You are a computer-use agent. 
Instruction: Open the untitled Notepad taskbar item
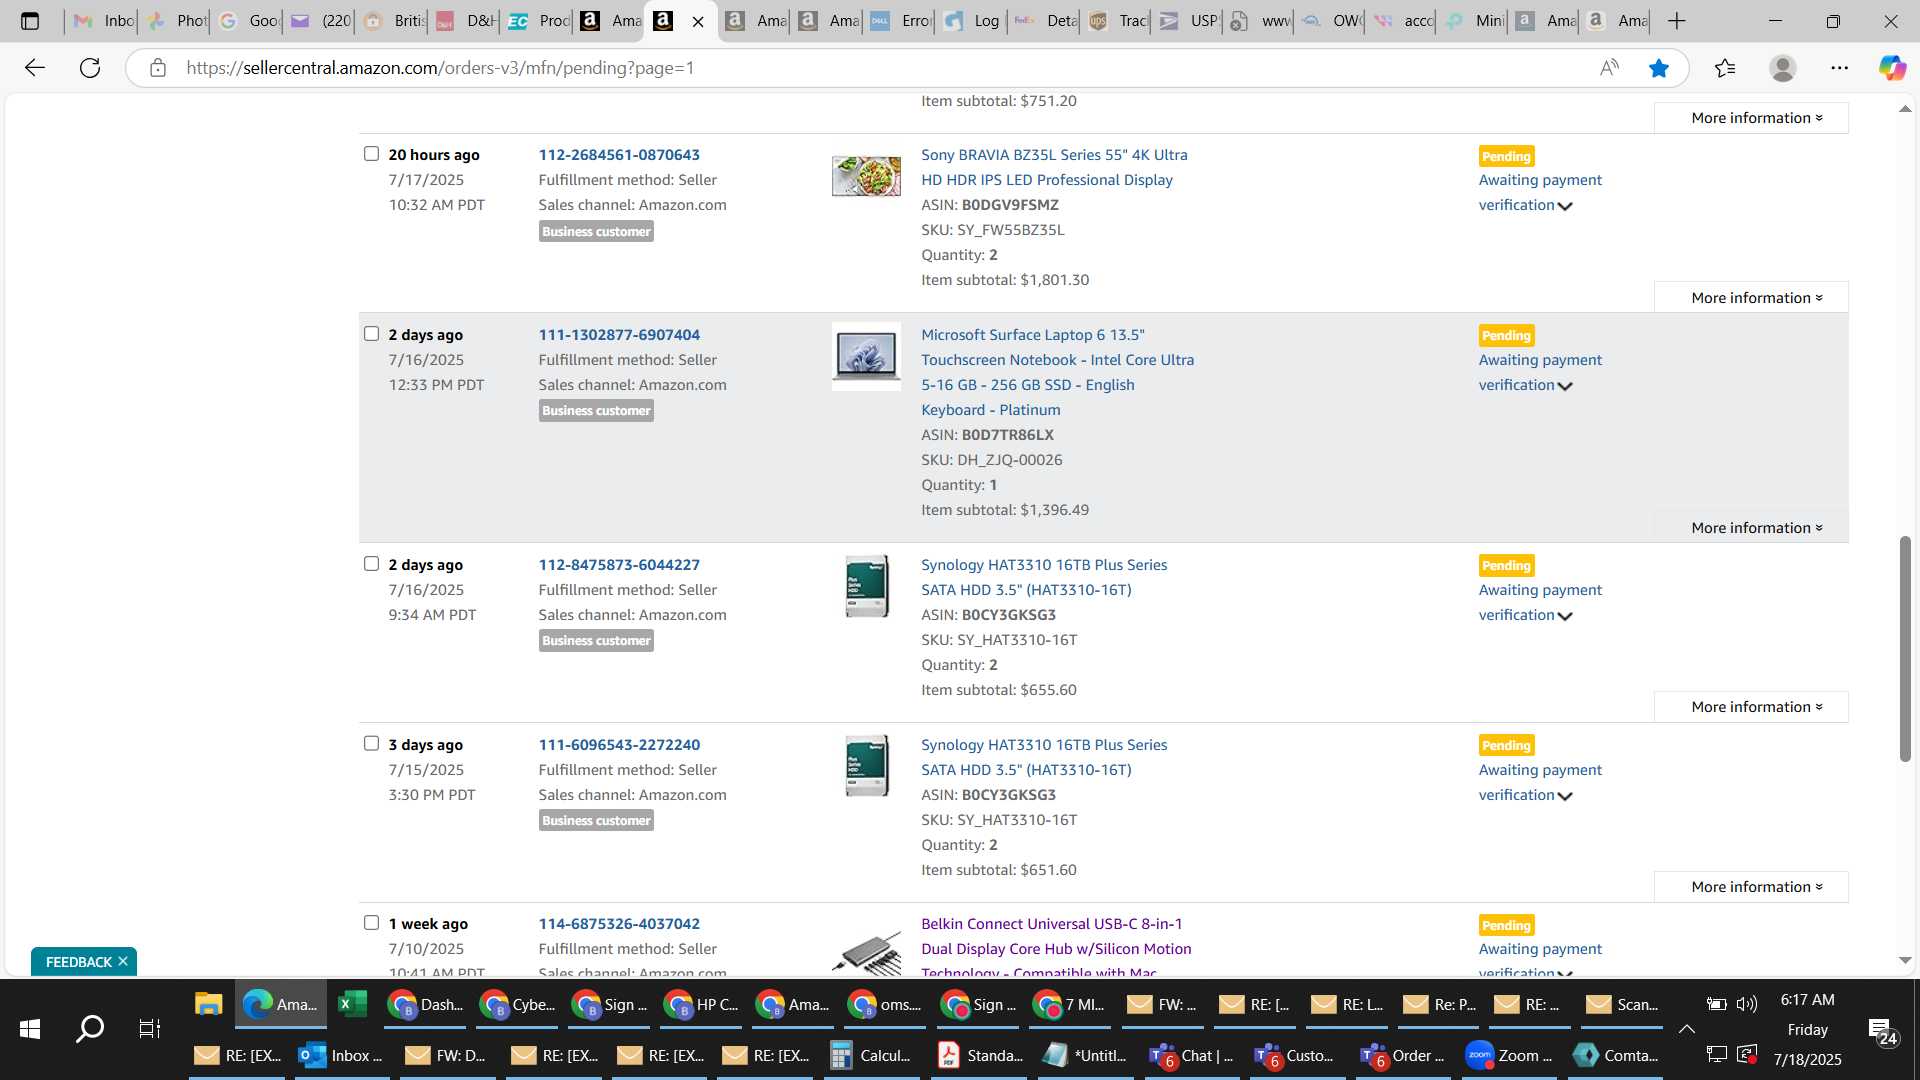1086,1055
